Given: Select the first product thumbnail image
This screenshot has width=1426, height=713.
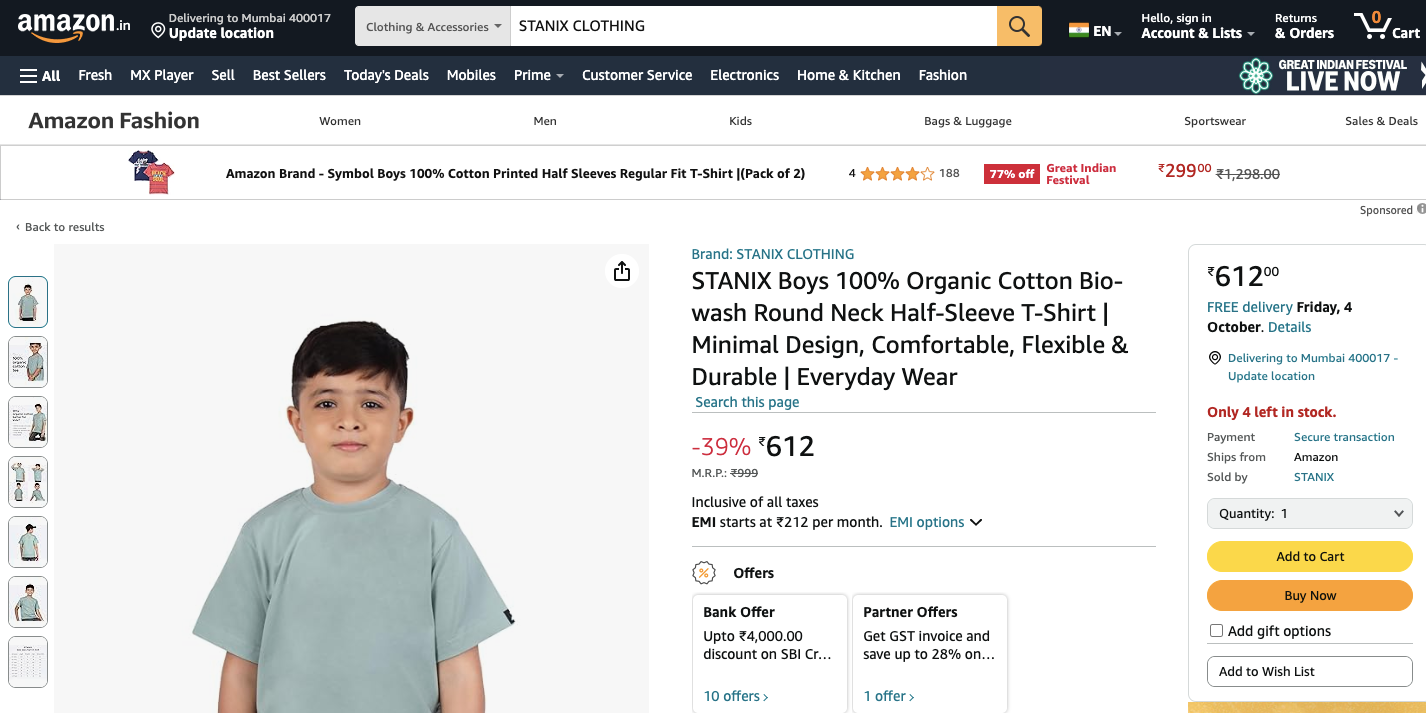Looking at the screenshot, I should pos(28,302).
